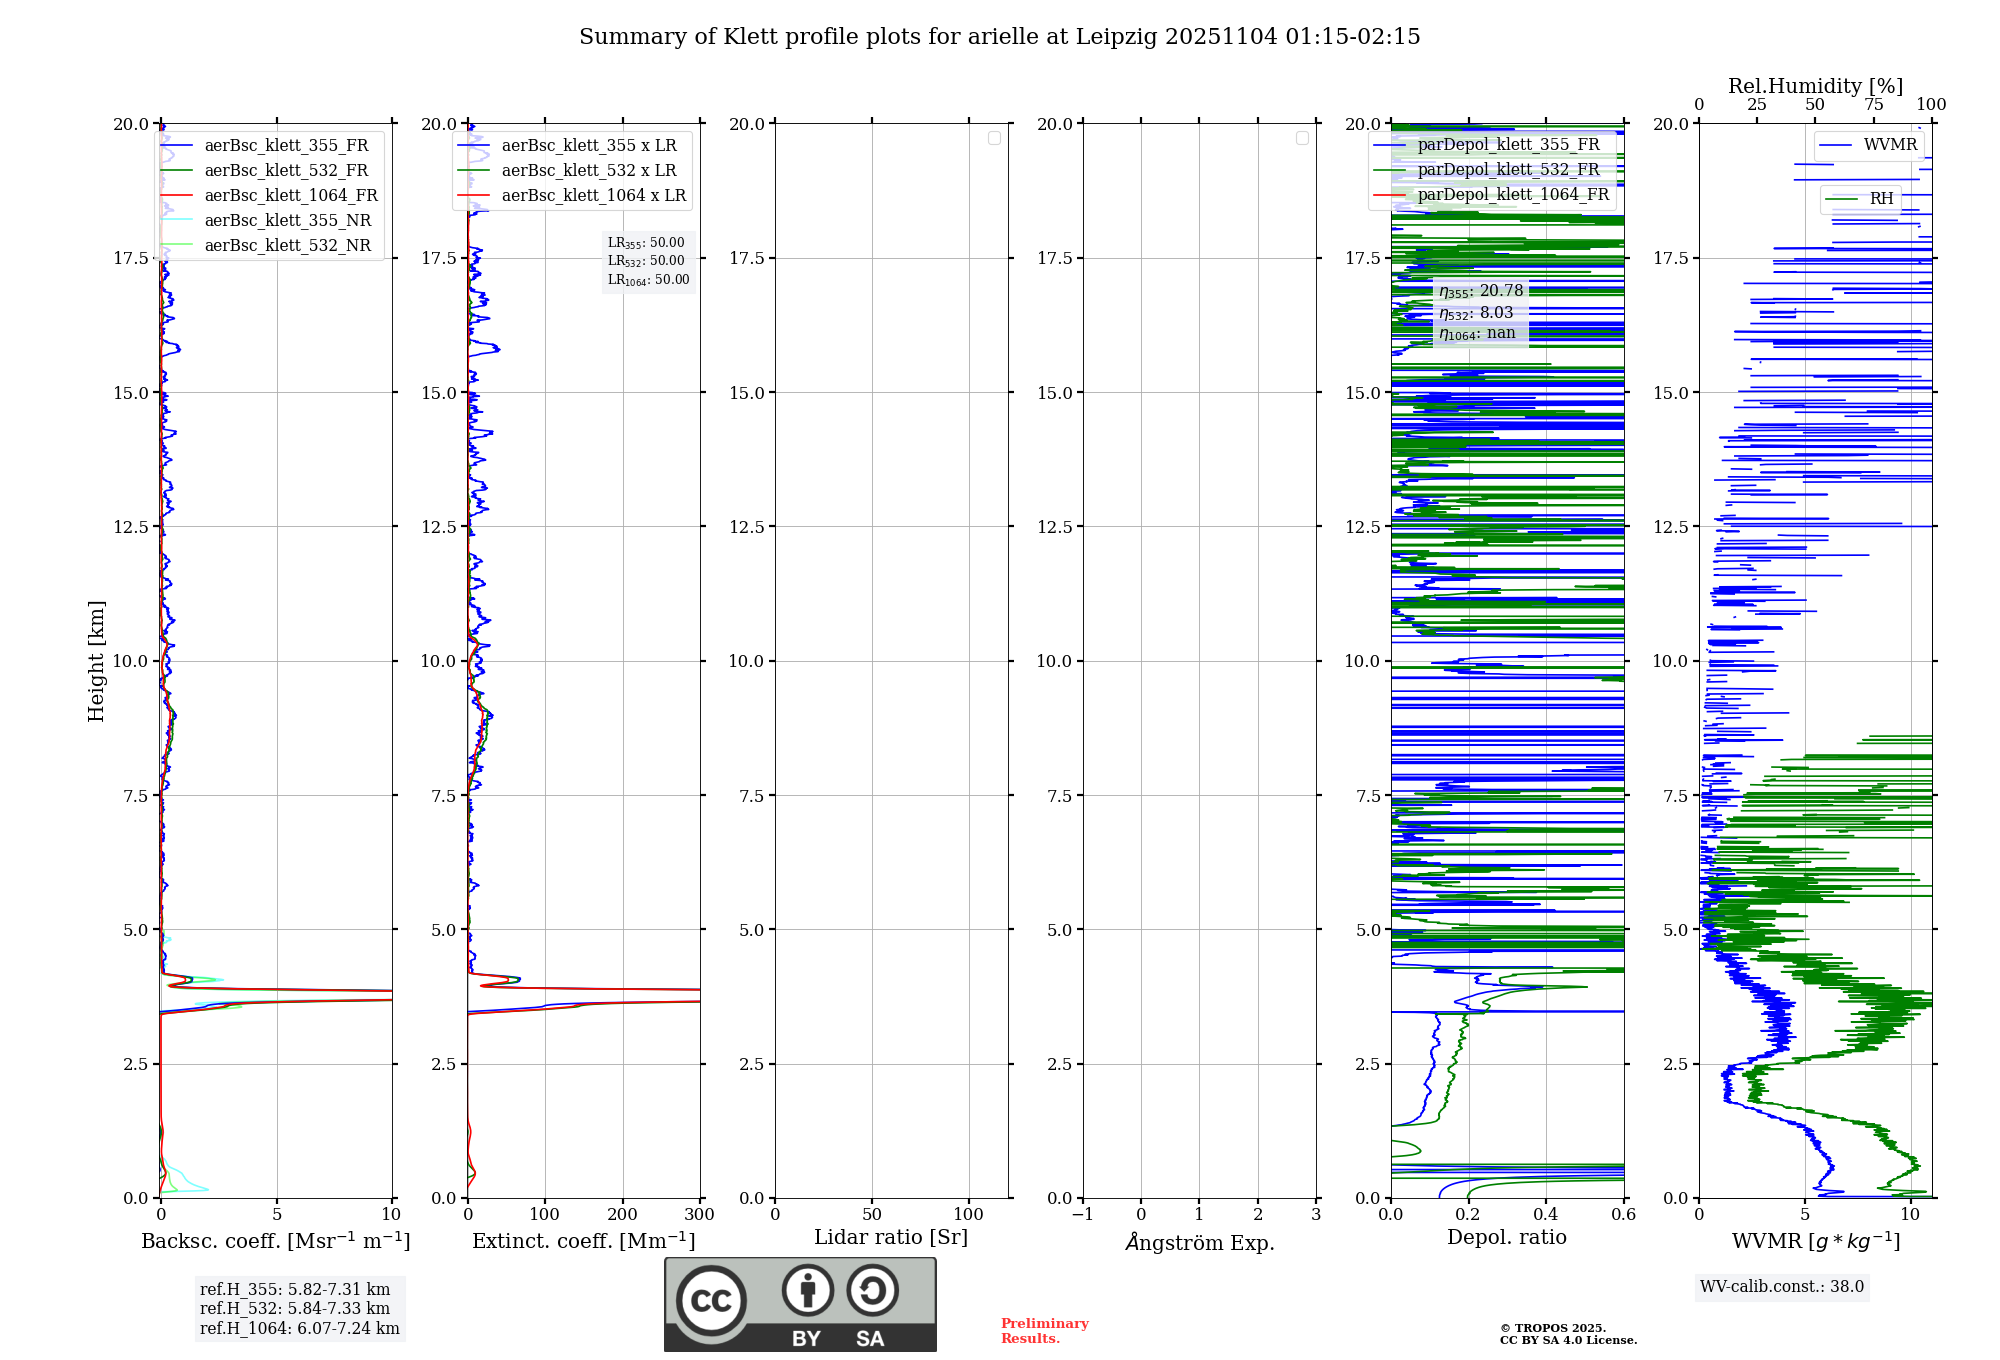
Task: Click the SA share-alike circular arrow icon
Action: point(872,1290)
